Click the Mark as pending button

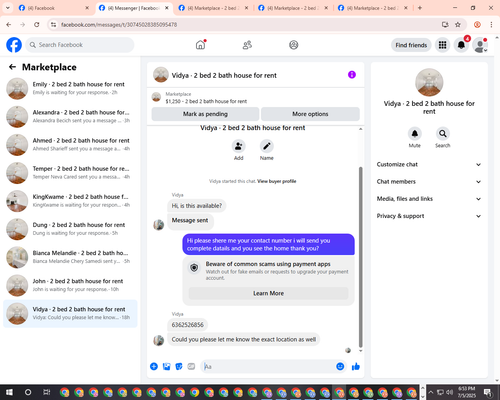[205, 114]
